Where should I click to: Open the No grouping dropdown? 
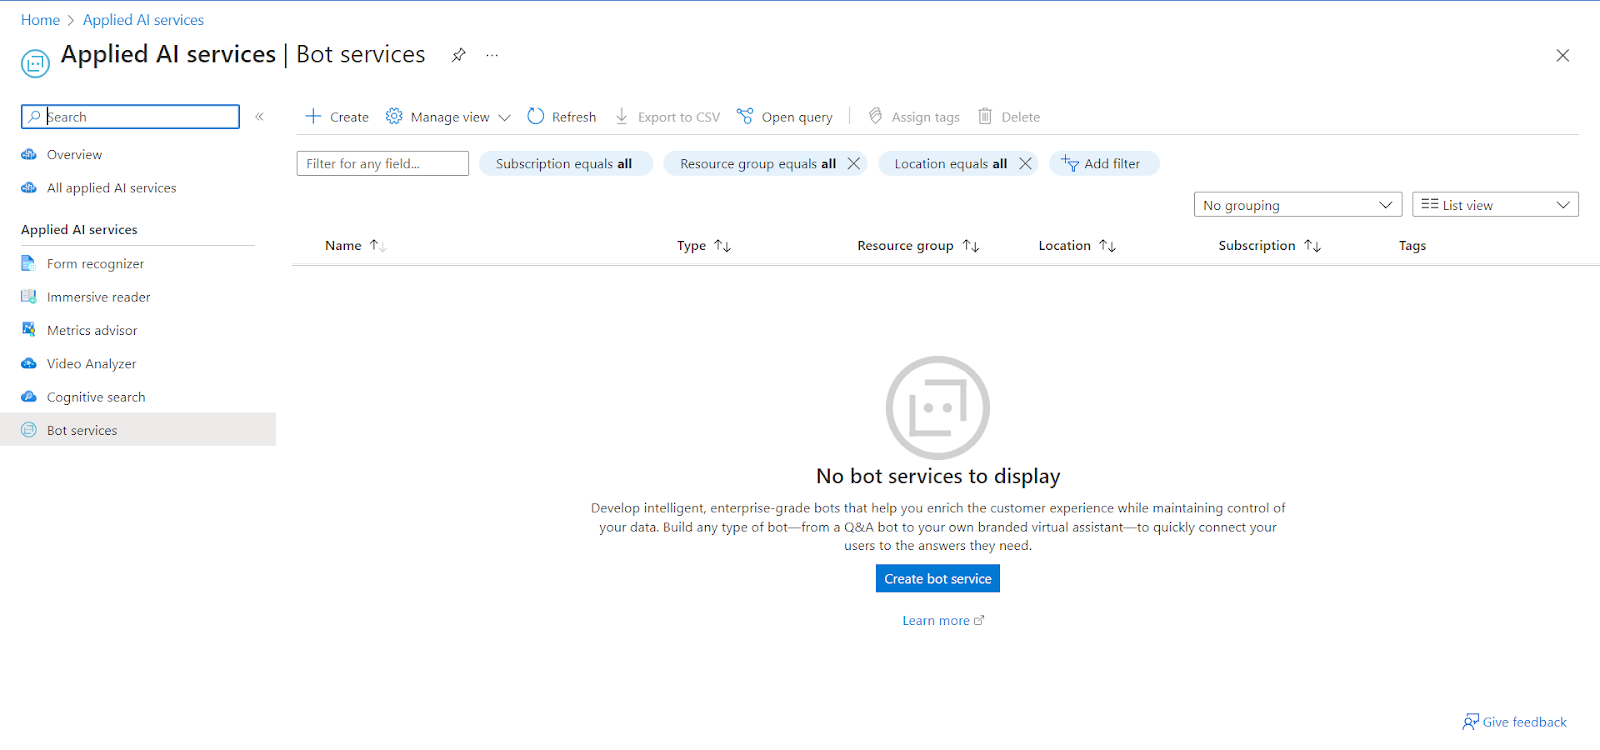point(1297,205)
